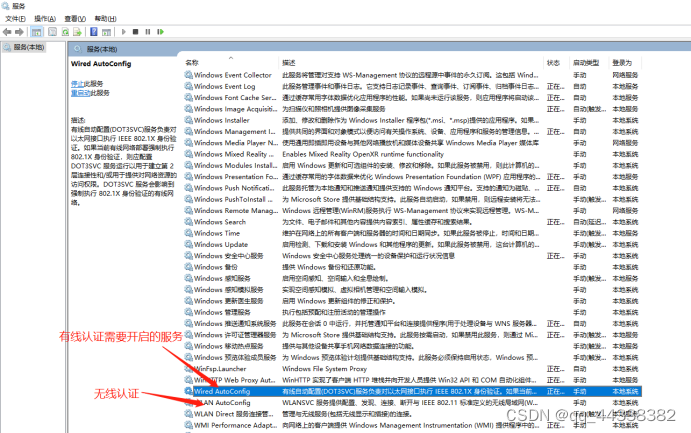Open the blue Help question-mark icon
This screenshot has width=691, height=433.
click(x=94, y=32)
